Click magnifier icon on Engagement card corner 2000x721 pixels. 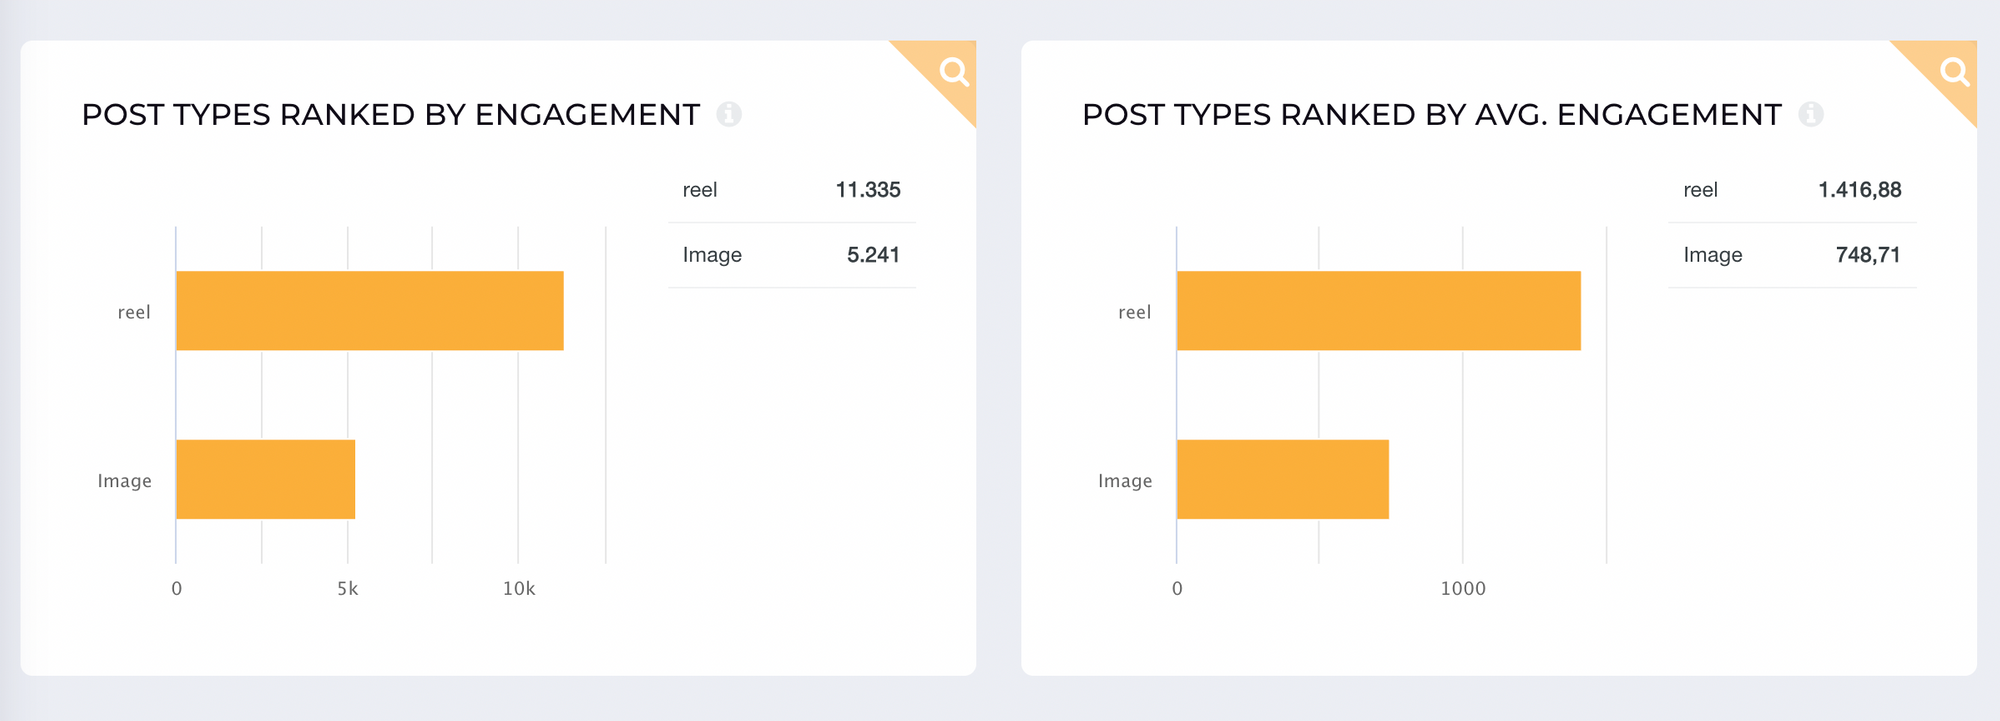[954, 72]
